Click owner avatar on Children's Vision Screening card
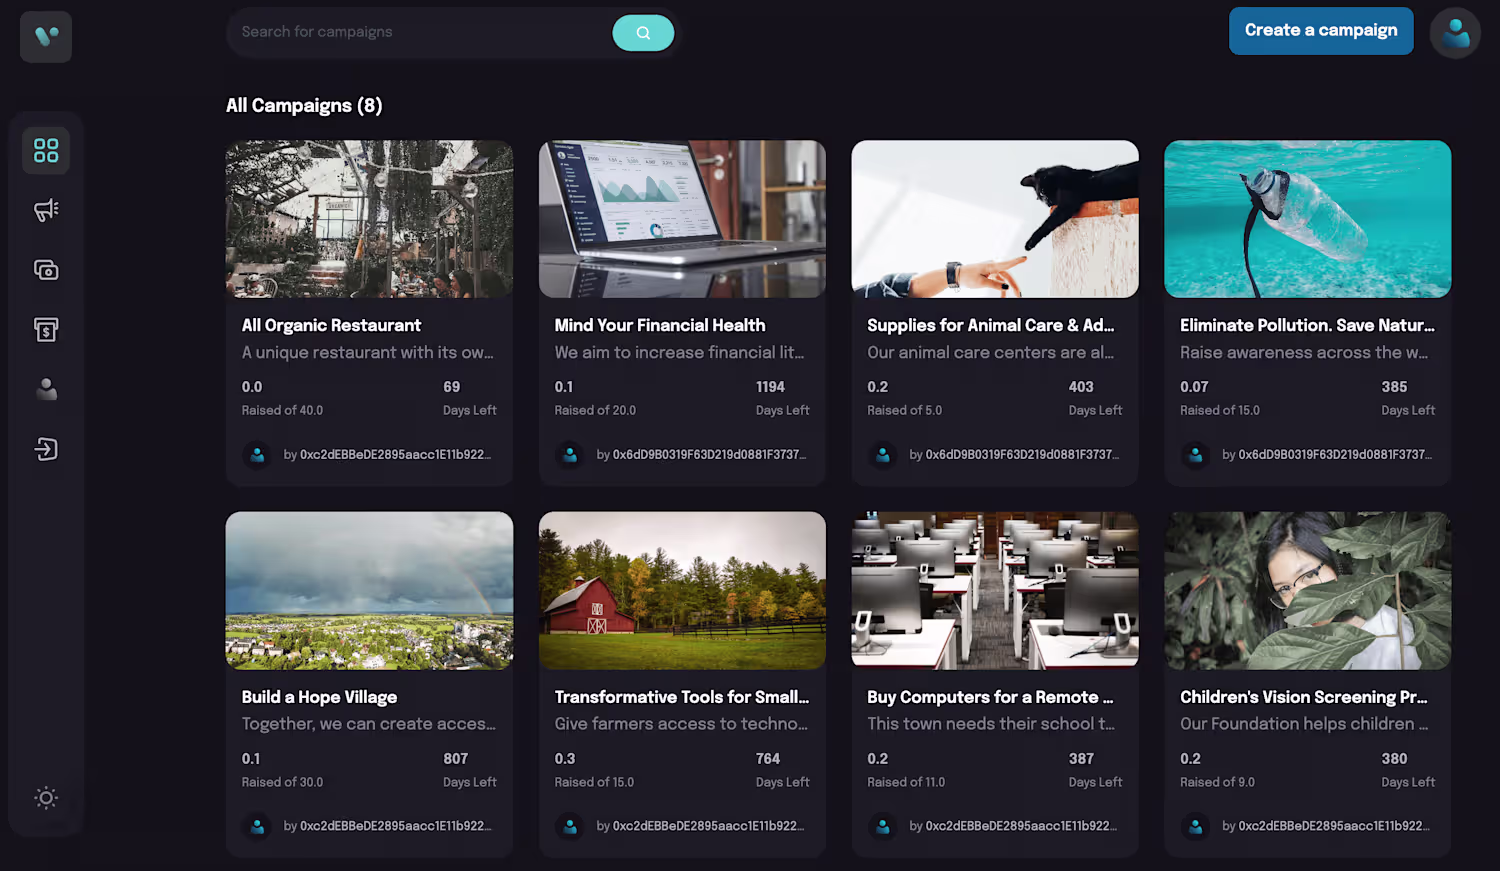1500x871 pixels. pos(1195,827)
